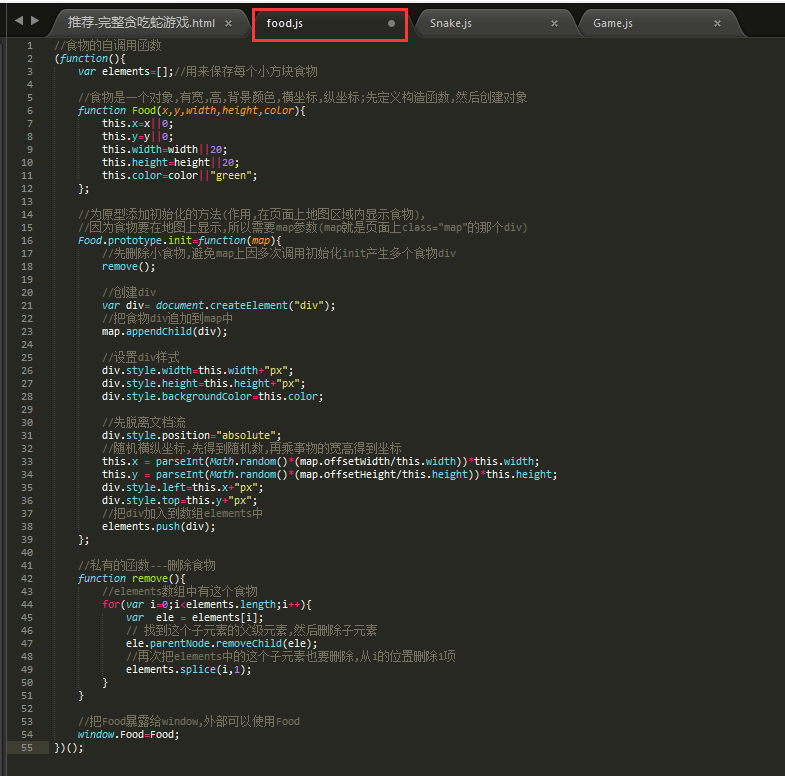
Task: Click on 'var elements=[];' code
Action: coord(125,72)
